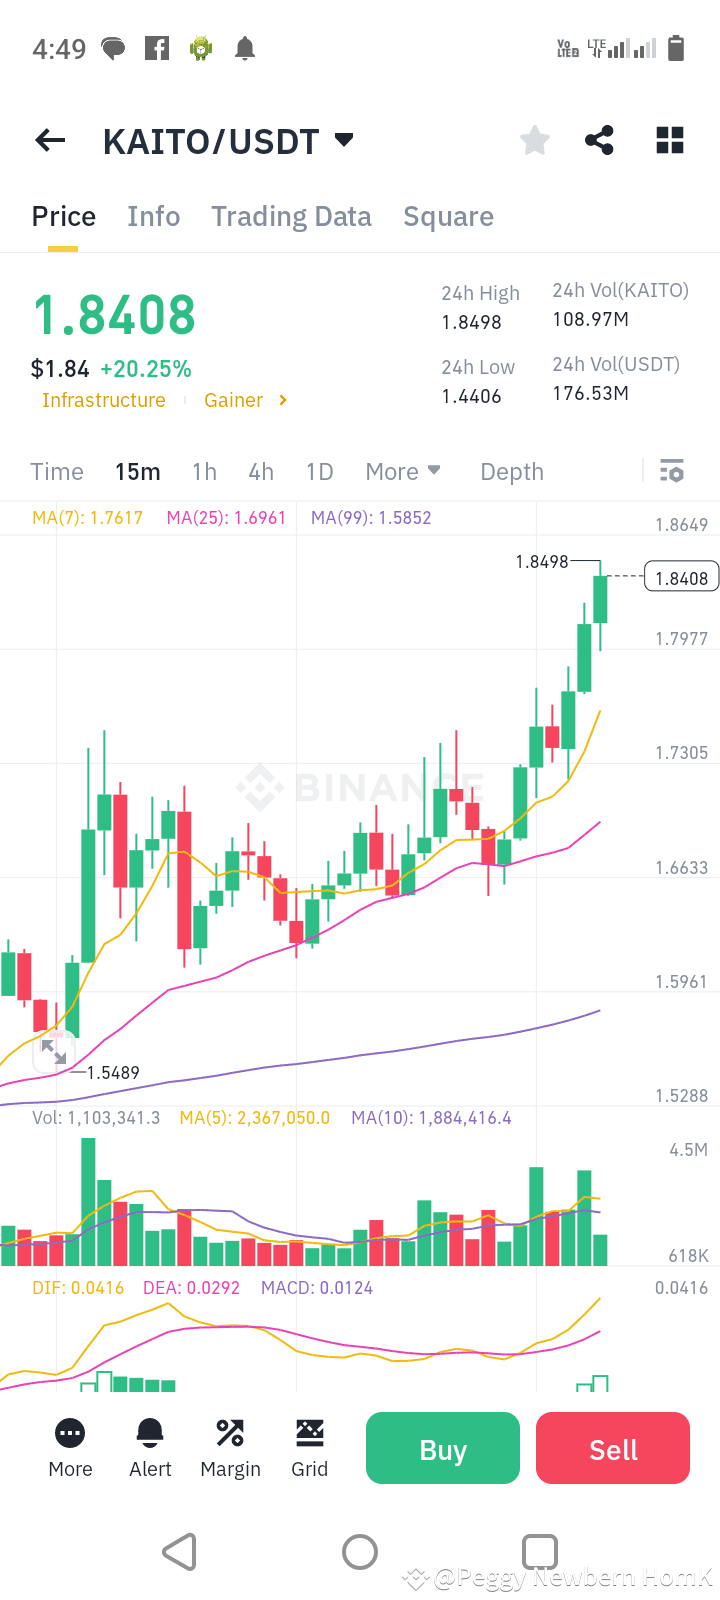Open the Gainer category chevron
Image resolution: width=720 pixels, height=1600 pixels.
[283, 400]
